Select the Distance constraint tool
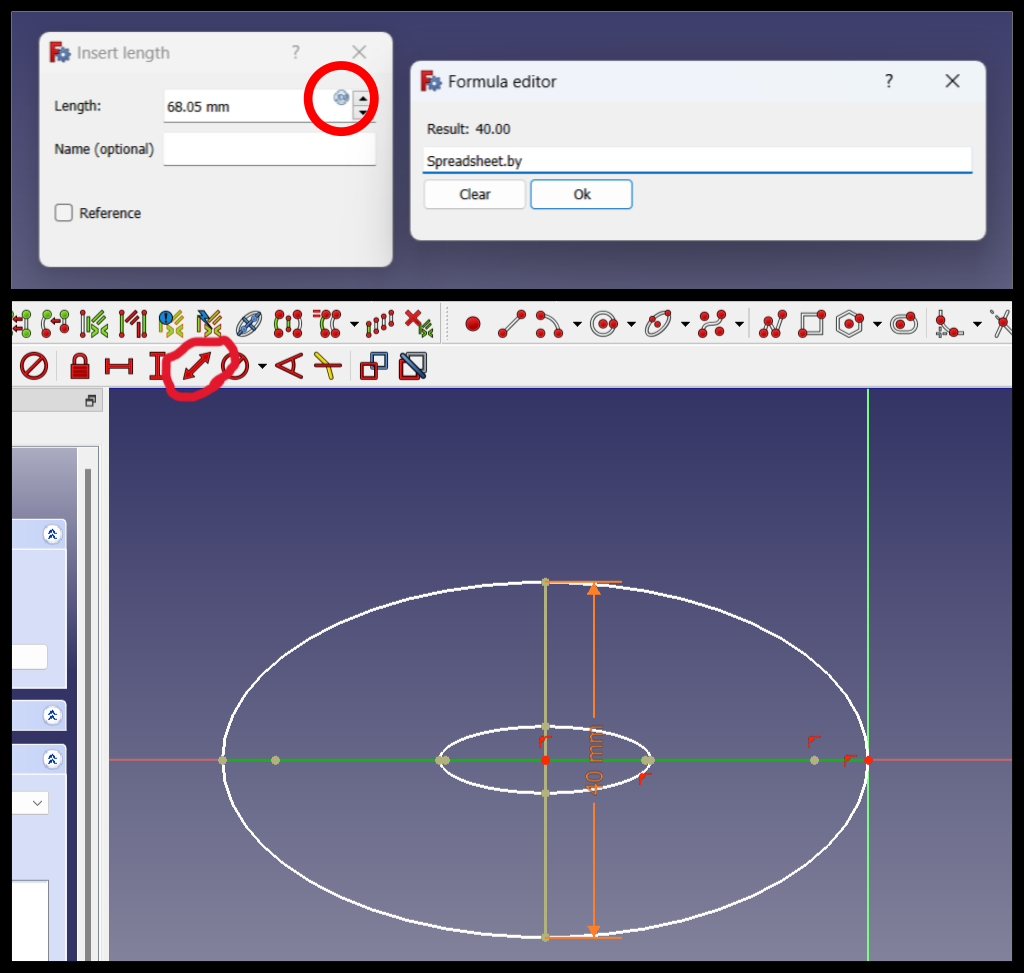The height and width of the screenshot is (973, 1024). [196, 365]
